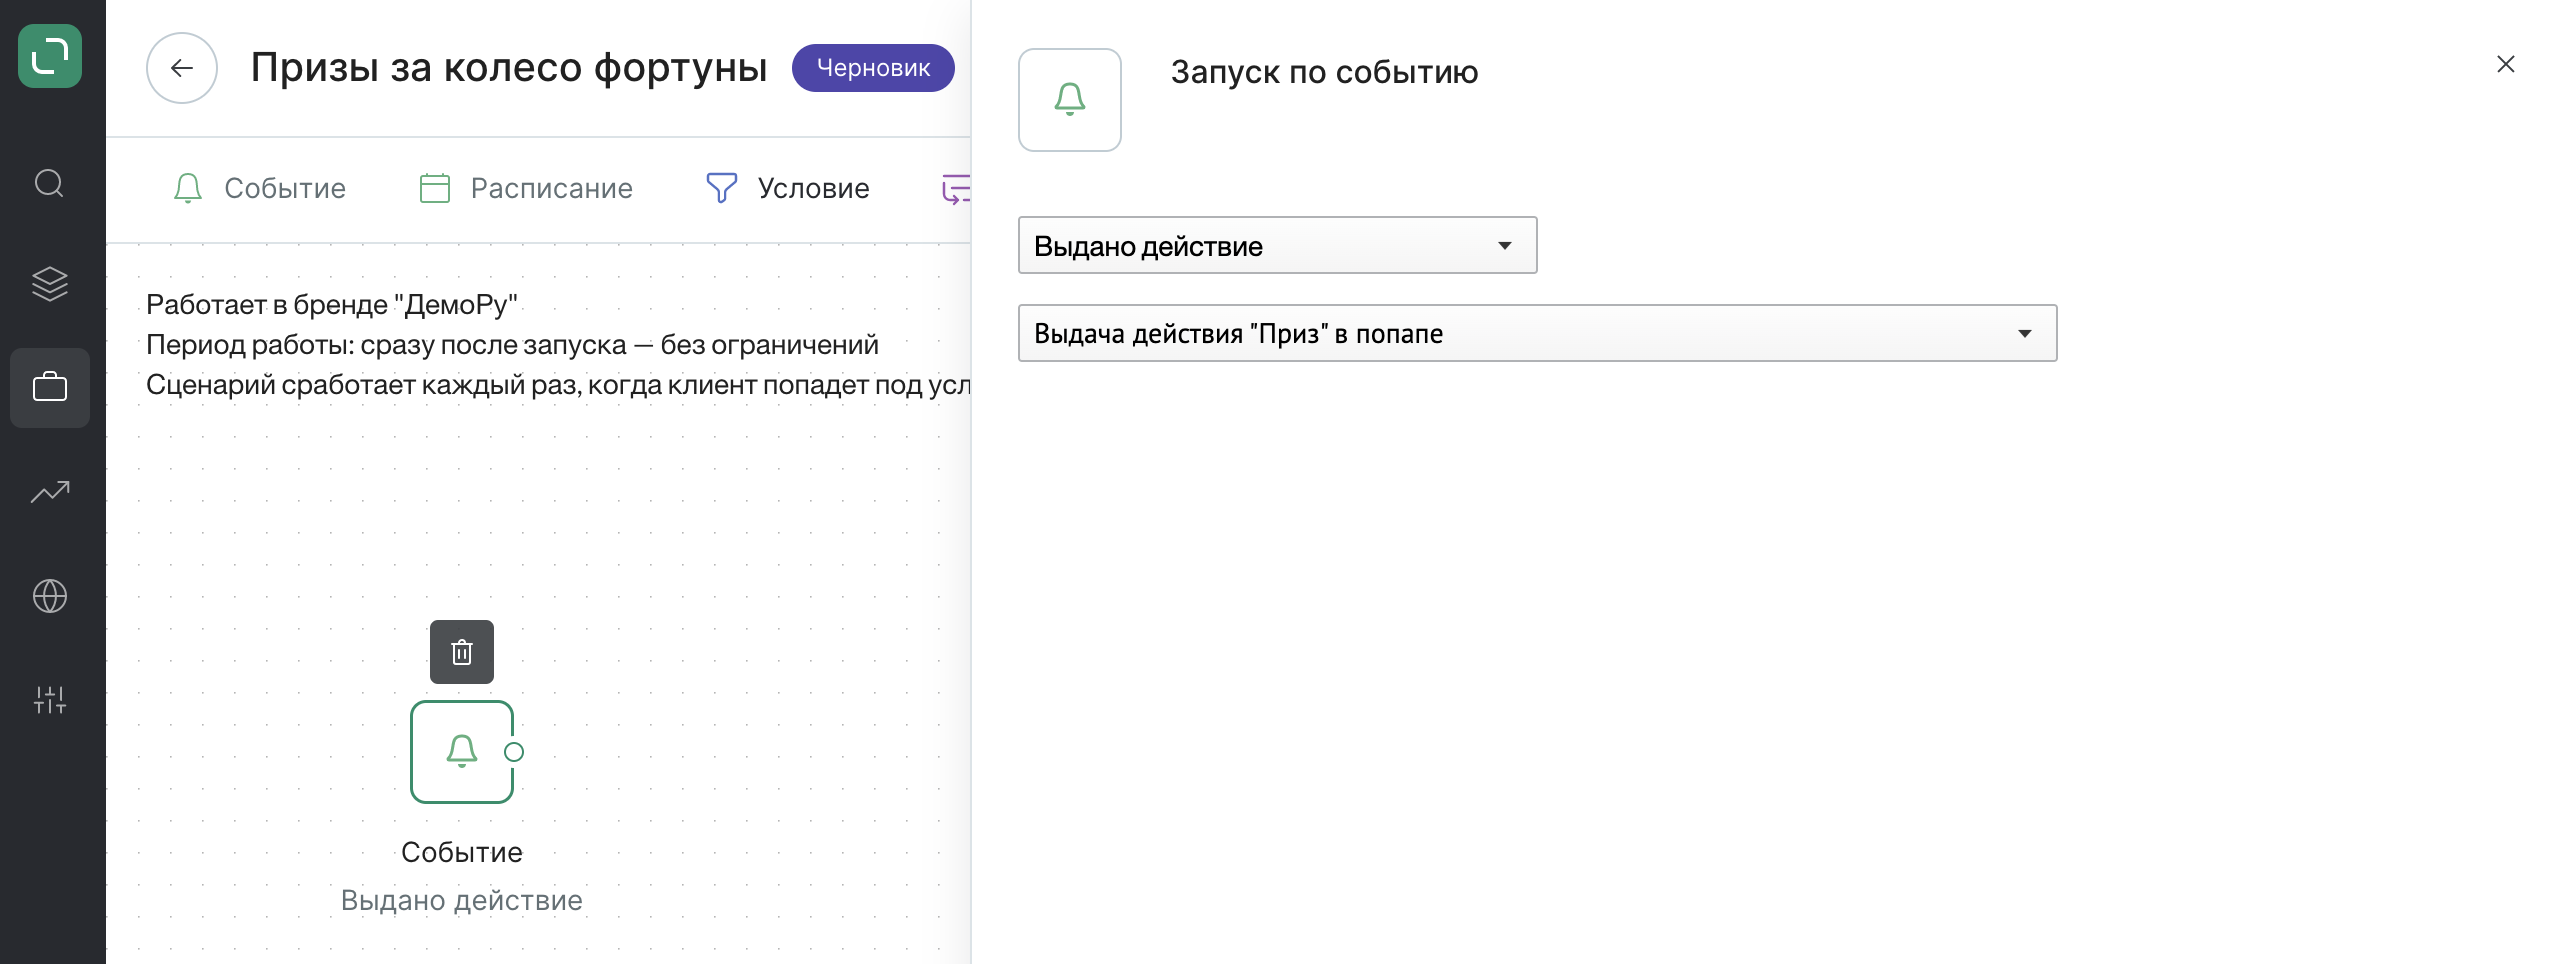The height and width of the screenshot is (964, 2568).
Task: Select the briefcase section in sidebar
Action: (x=50, y=388)
